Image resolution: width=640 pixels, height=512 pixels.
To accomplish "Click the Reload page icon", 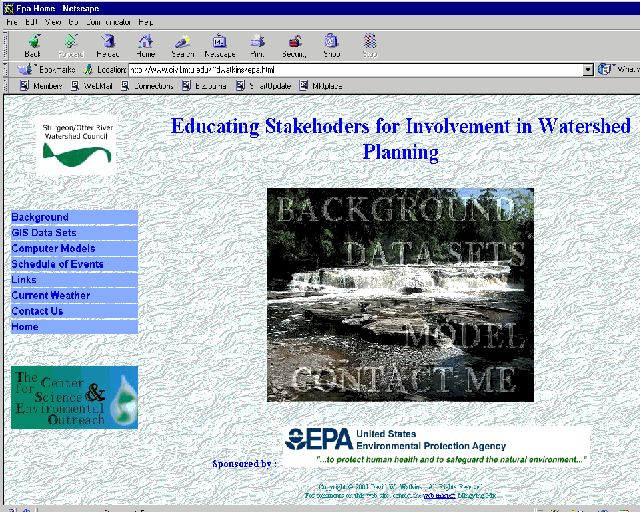I will (107, 45).
